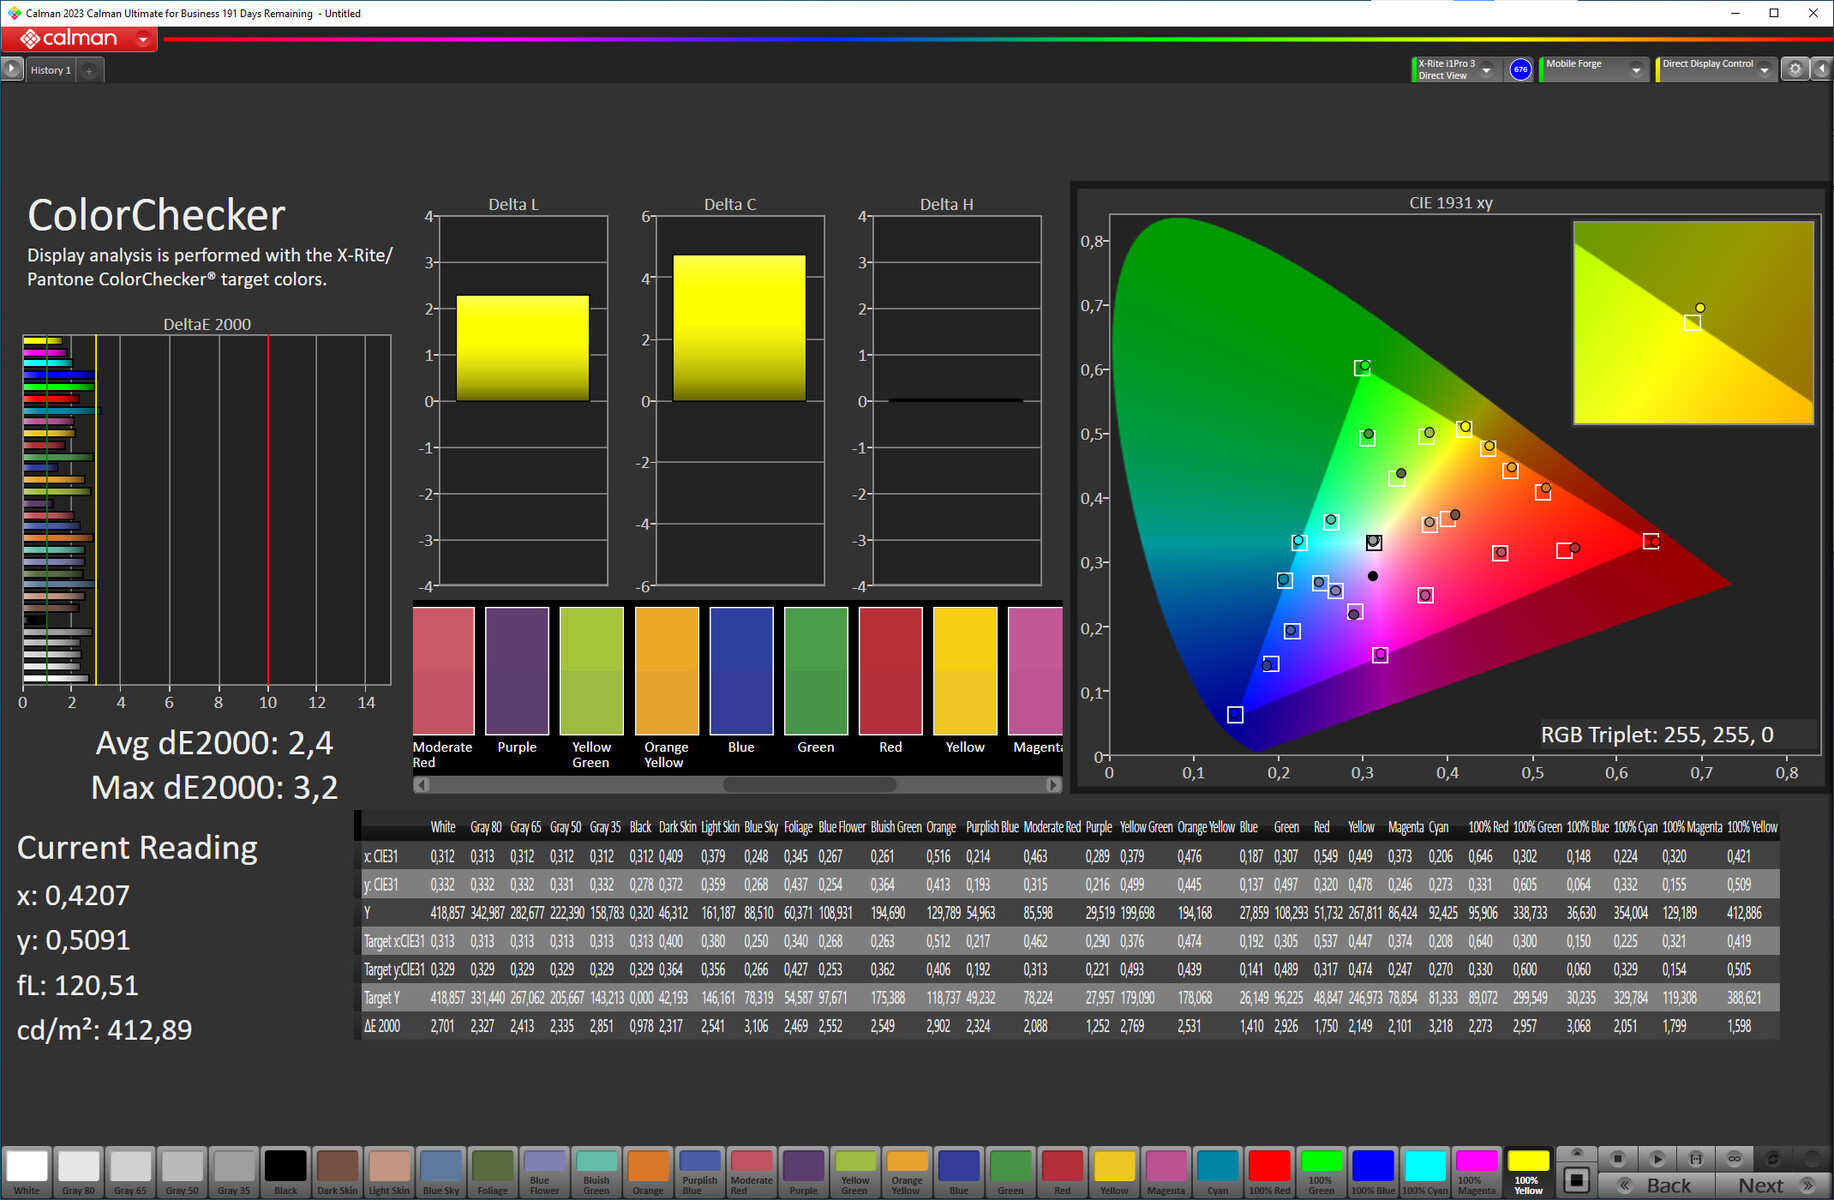Image resolution: width=1834 pixels, height=1200 pixels.
Task: Switch to the History 1 tab
Action: pyautogui.click(x=50, y=71)
